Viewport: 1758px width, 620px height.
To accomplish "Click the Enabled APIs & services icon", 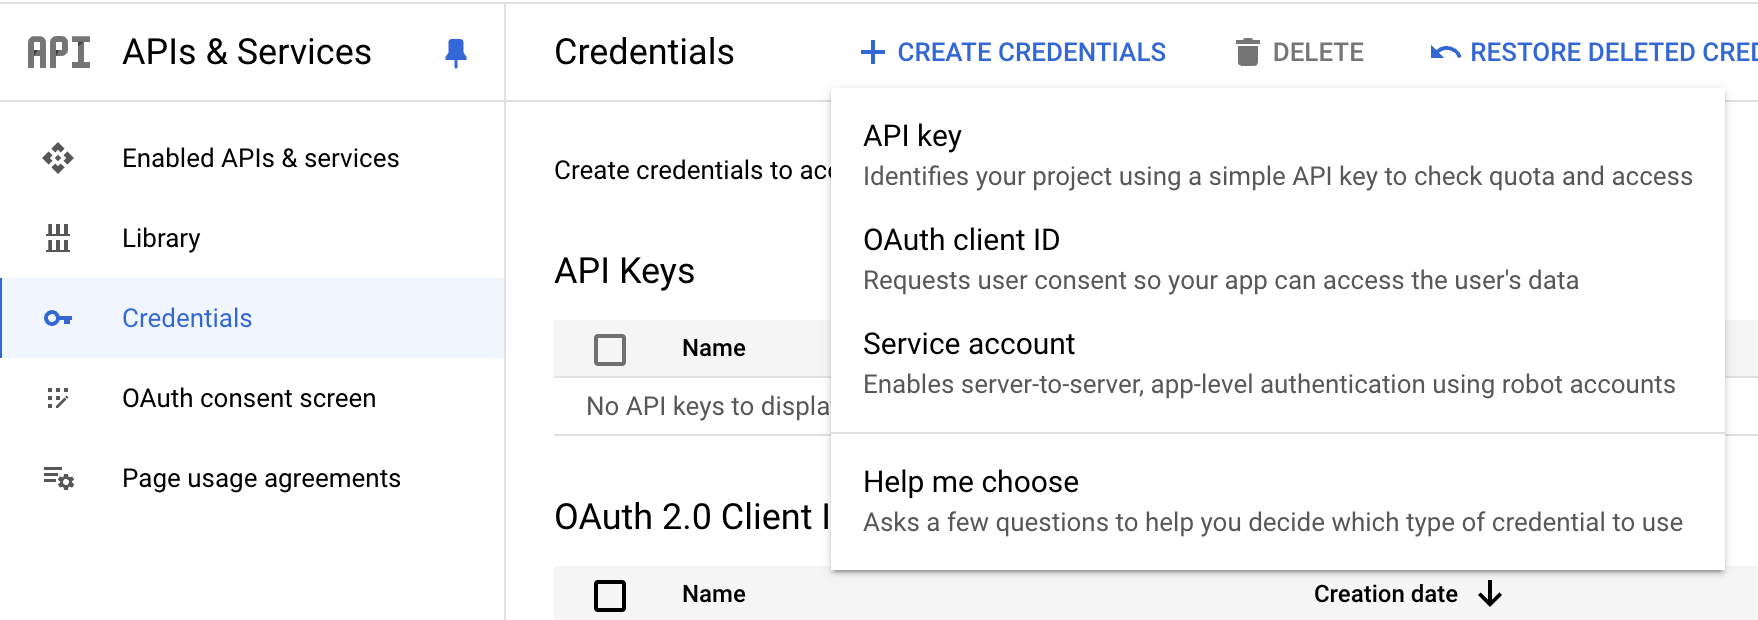I will click(58, 158).
